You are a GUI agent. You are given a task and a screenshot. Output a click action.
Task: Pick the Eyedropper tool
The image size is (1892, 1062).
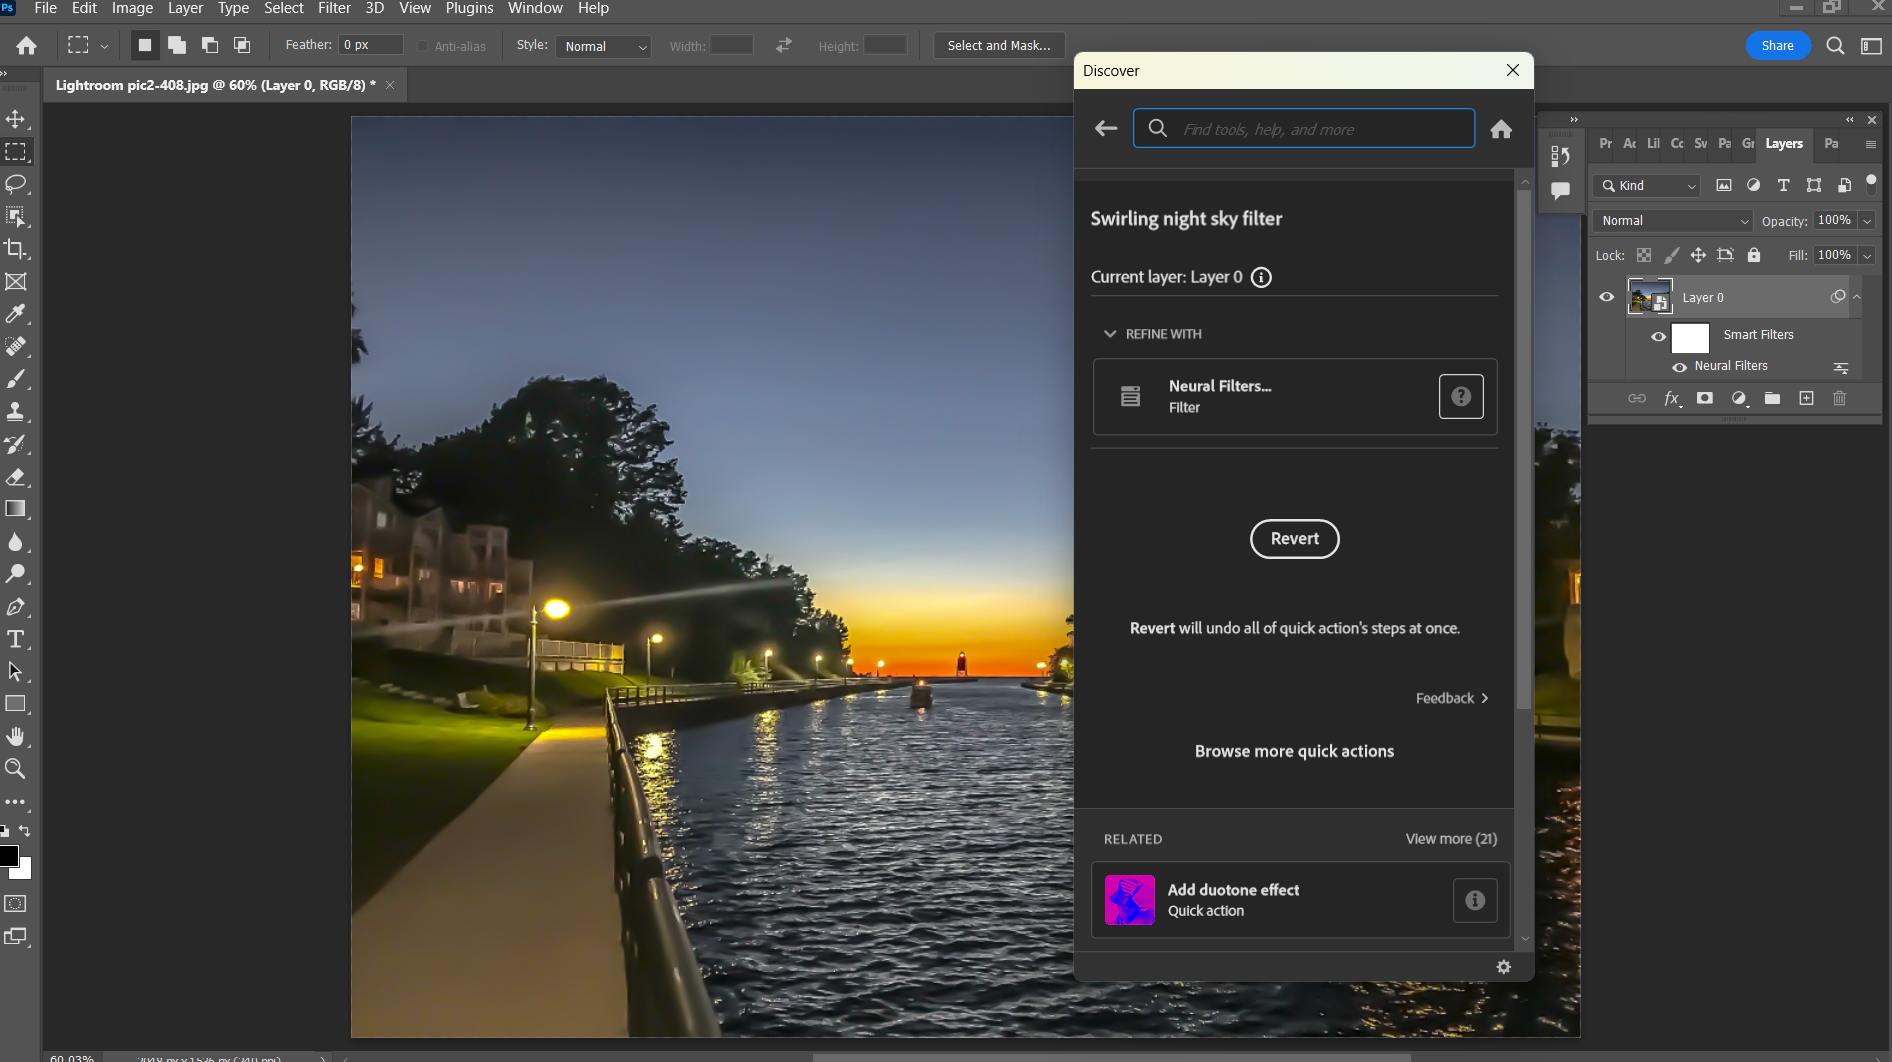point(16,314)
